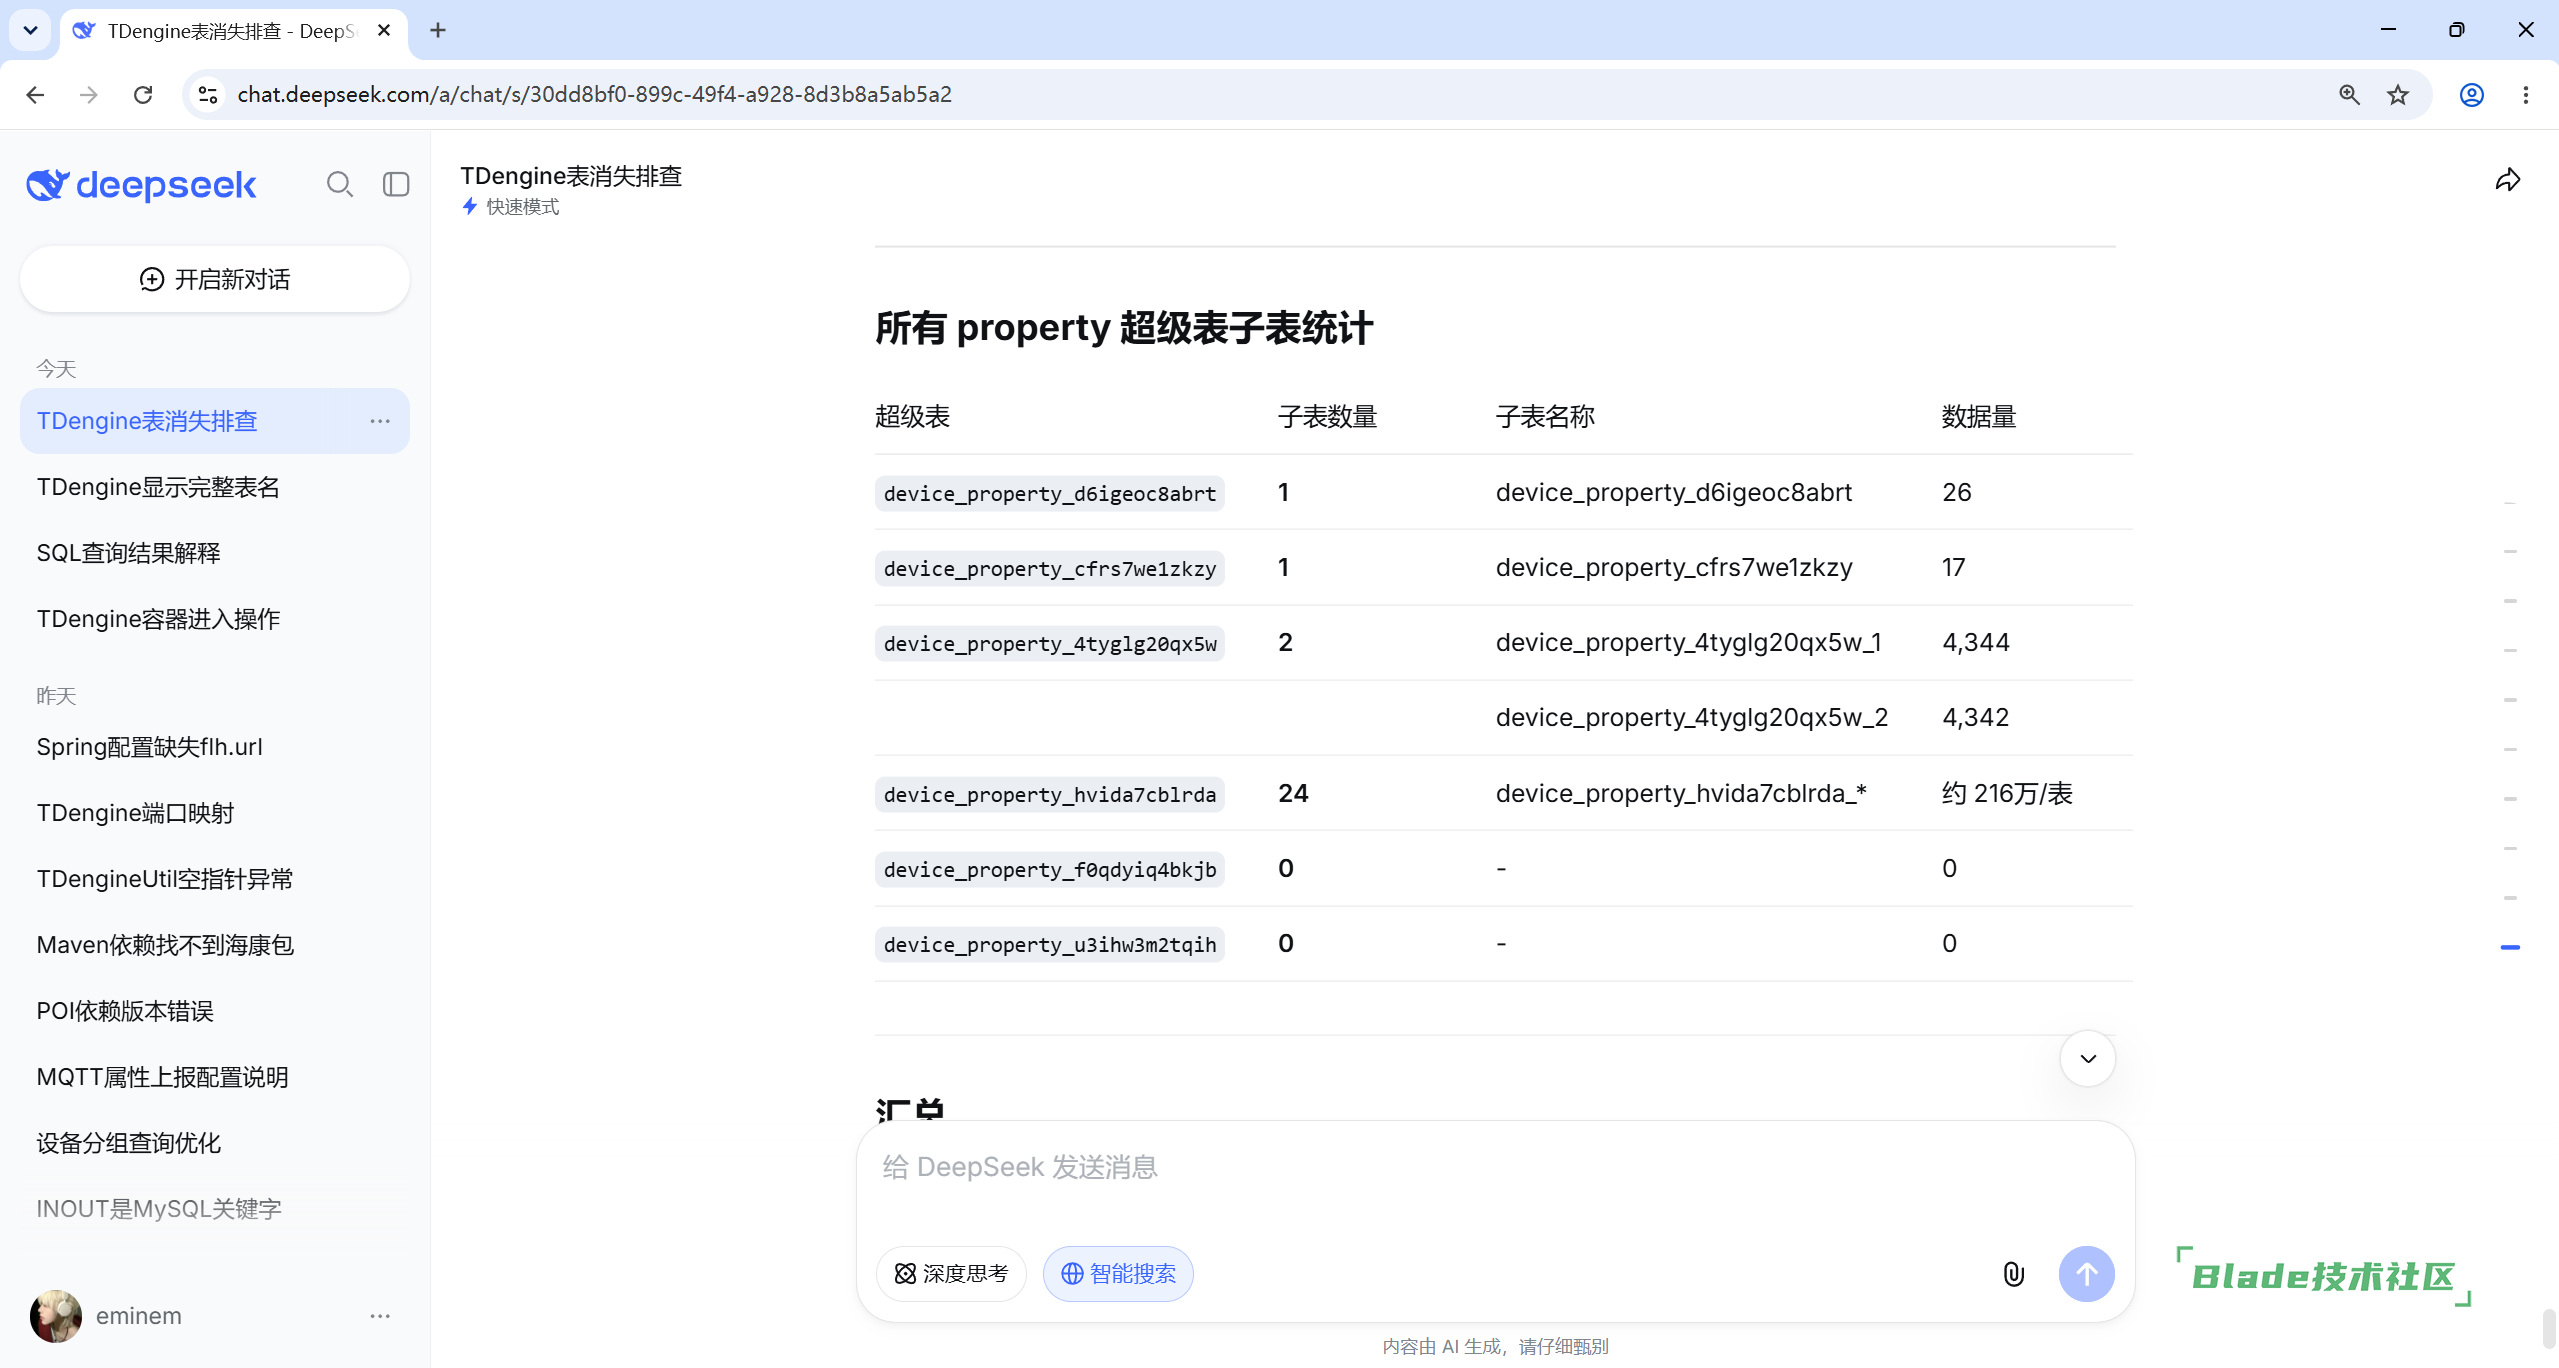Click the blue highlighted message navigation marker
This screenshot has height=1368, width=2559.
(x=2509, y=946)
